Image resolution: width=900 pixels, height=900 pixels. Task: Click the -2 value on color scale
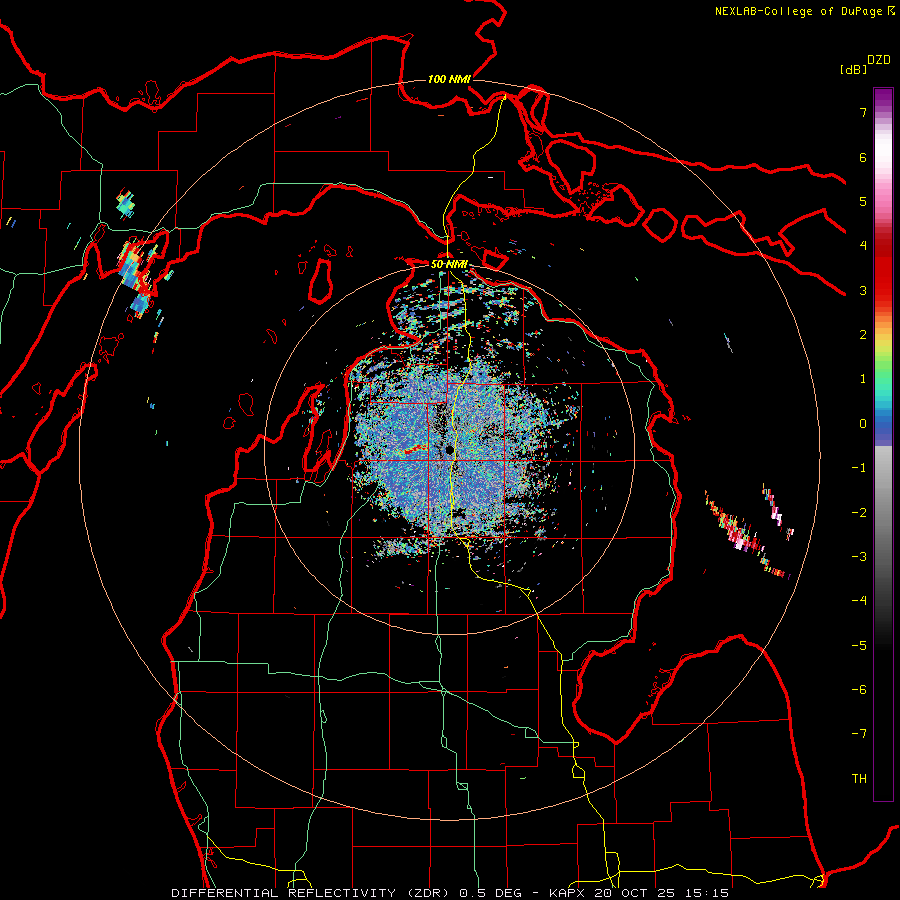pyautogui.click(x=859, y=513)
